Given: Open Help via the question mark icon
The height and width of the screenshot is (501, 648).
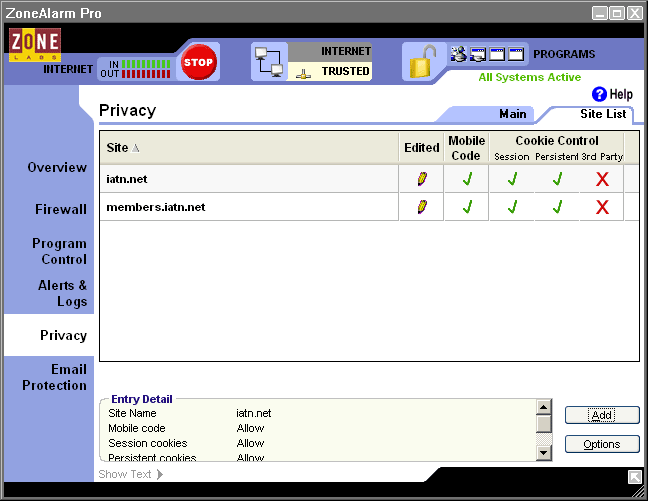Looking at the screenshot, I should [599, 94].
